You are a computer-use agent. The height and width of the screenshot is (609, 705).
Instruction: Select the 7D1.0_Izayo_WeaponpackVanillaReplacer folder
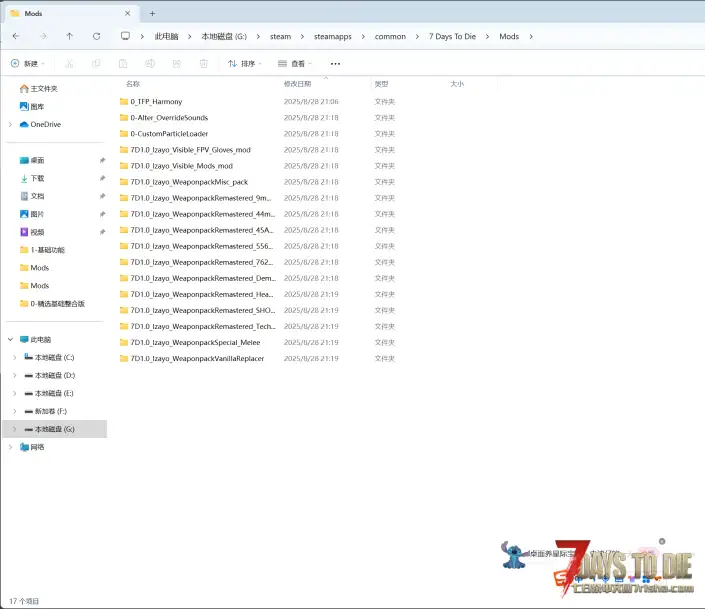pyautogui.click(x=196, y=358)
